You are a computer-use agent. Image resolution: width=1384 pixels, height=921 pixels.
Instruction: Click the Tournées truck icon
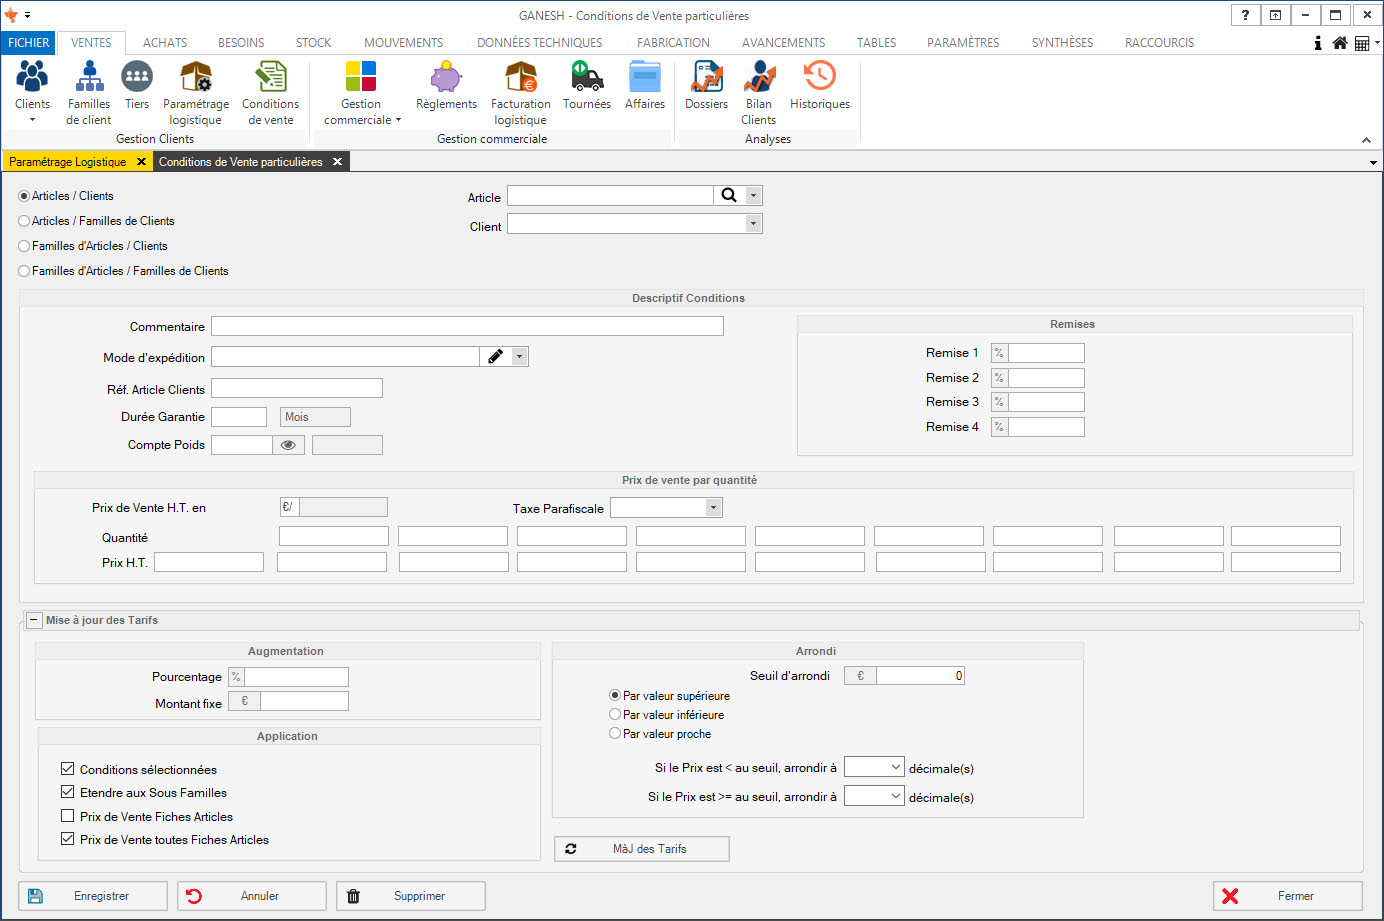click(587, 78)
